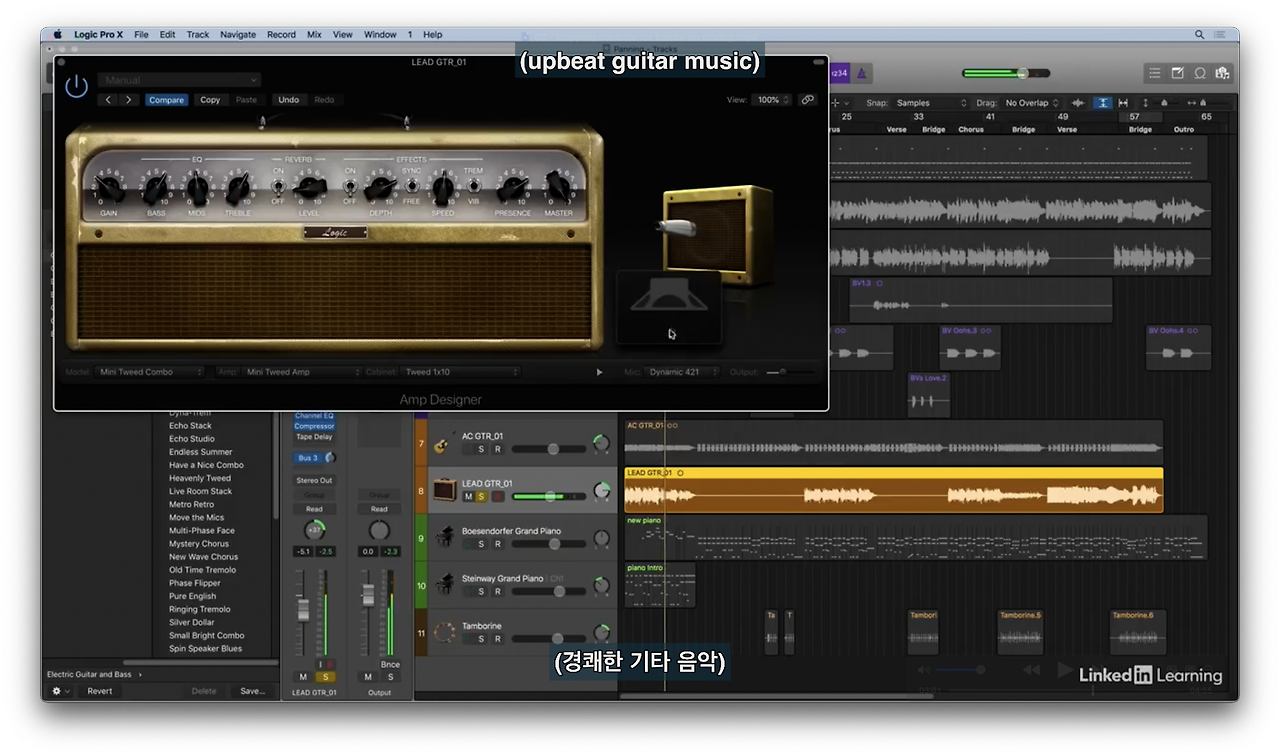Open the Model dropdown Mini Tweed Combo

[x=150, y=372]
